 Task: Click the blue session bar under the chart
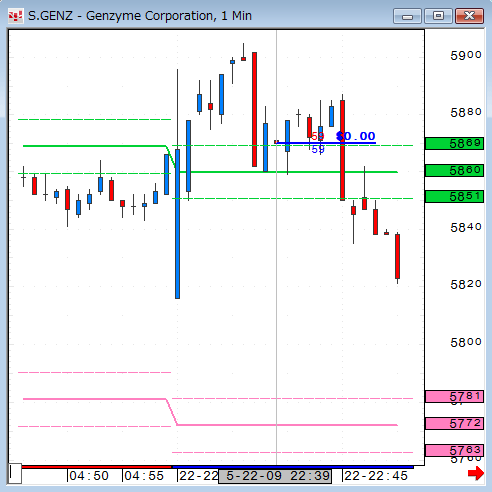coord(293,467)
